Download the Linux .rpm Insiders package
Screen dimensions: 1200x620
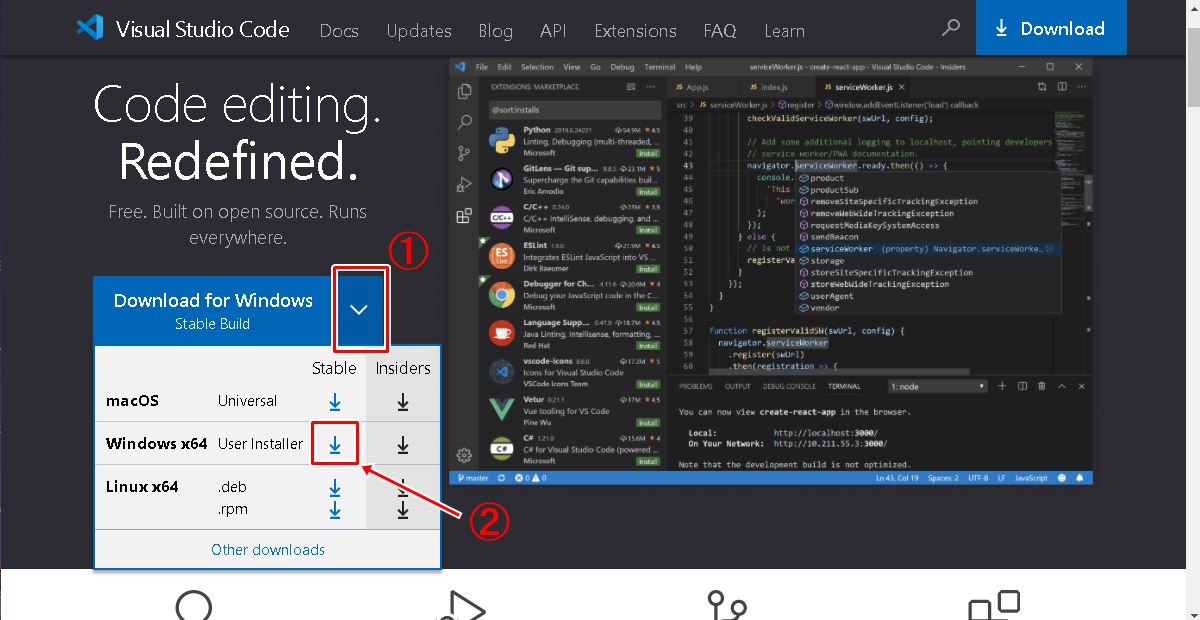tap(403, 509)
